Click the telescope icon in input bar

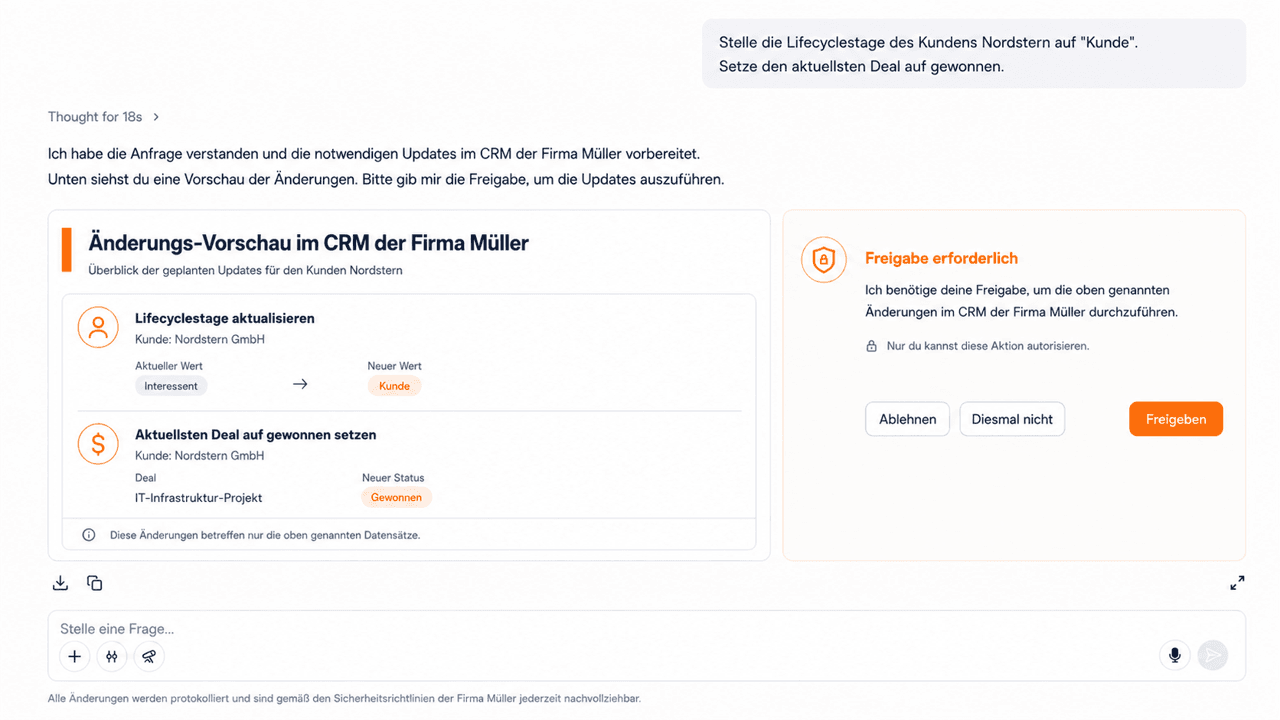coord(149,656)
